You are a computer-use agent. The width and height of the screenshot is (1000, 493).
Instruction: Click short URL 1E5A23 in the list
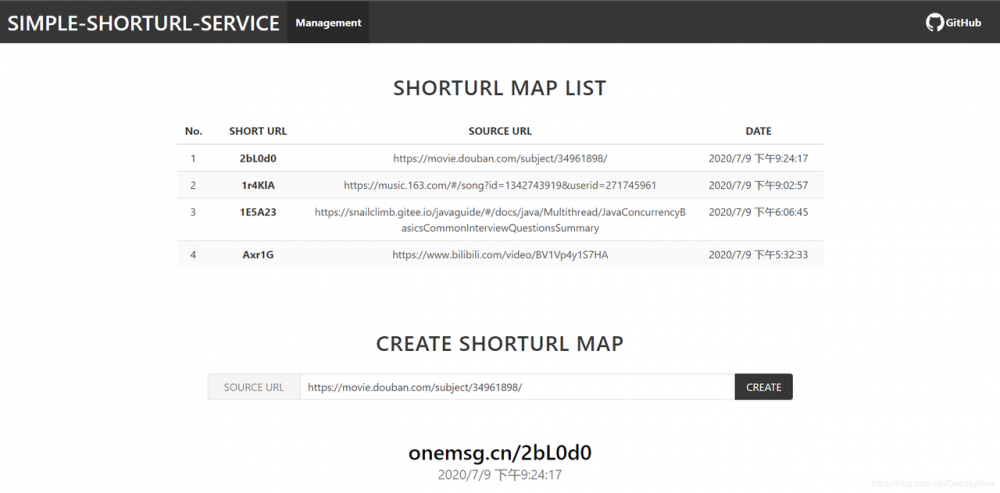(x=258, y=212)
